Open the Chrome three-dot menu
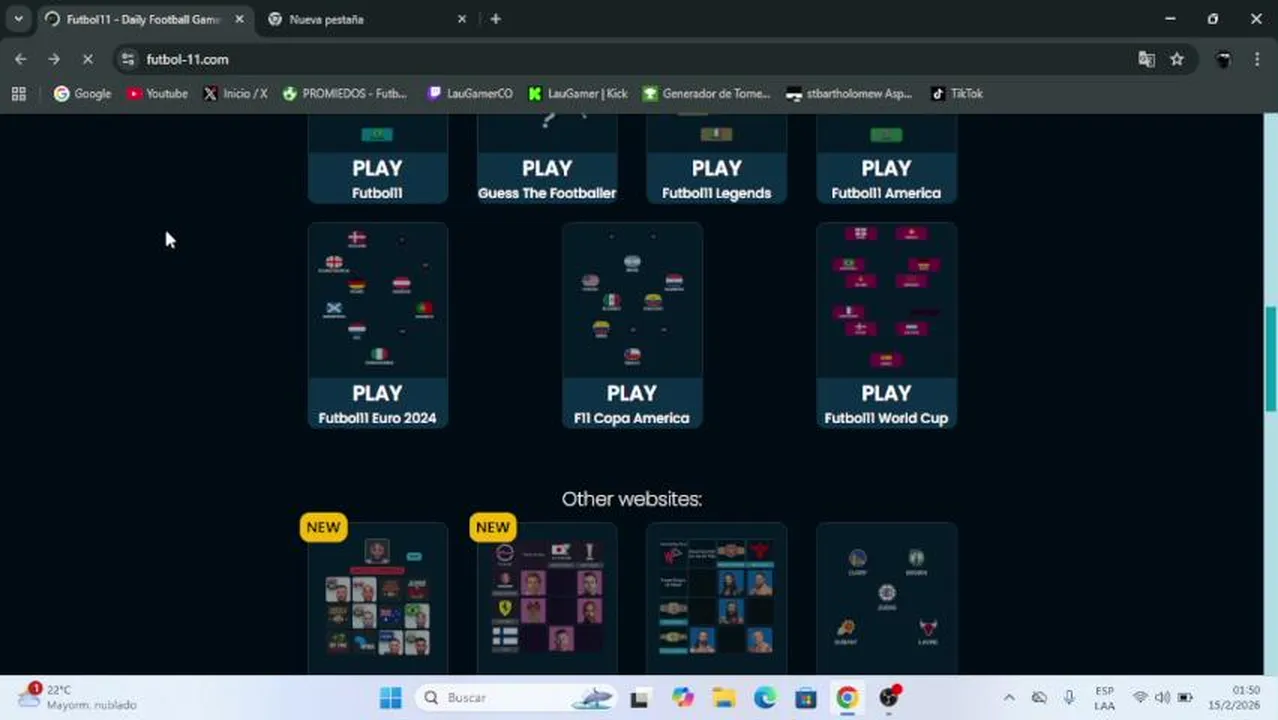This screenshot has width=1278, height=720. 1257,59
